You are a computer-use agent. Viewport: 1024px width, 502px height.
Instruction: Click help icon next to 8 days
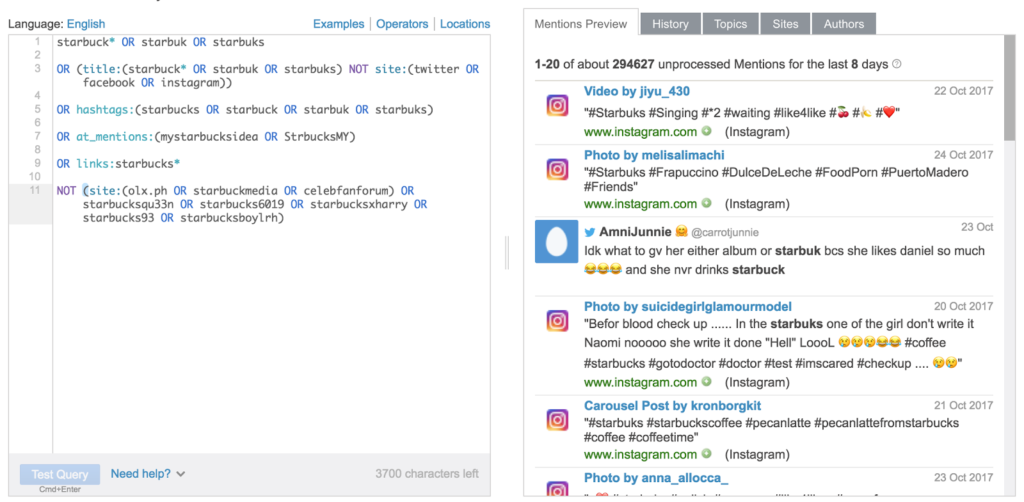[x=896, y=64]
